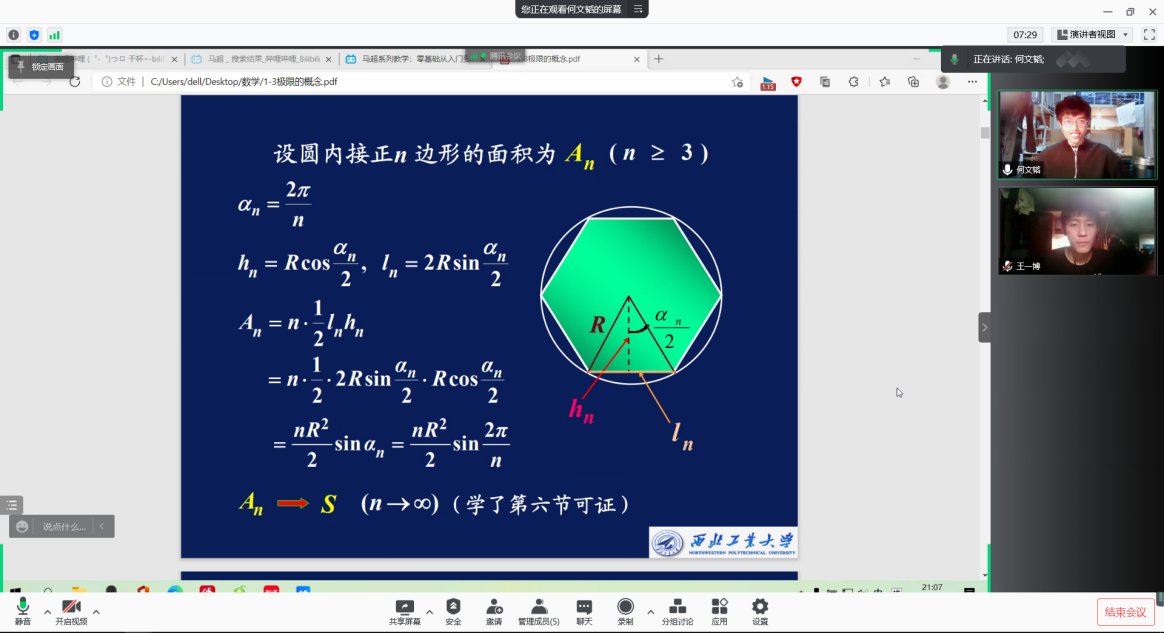Click the 说点什么 chat input box
Image resolution: width=1164 pixels, height=633 pixels.
tap(64, 526)
